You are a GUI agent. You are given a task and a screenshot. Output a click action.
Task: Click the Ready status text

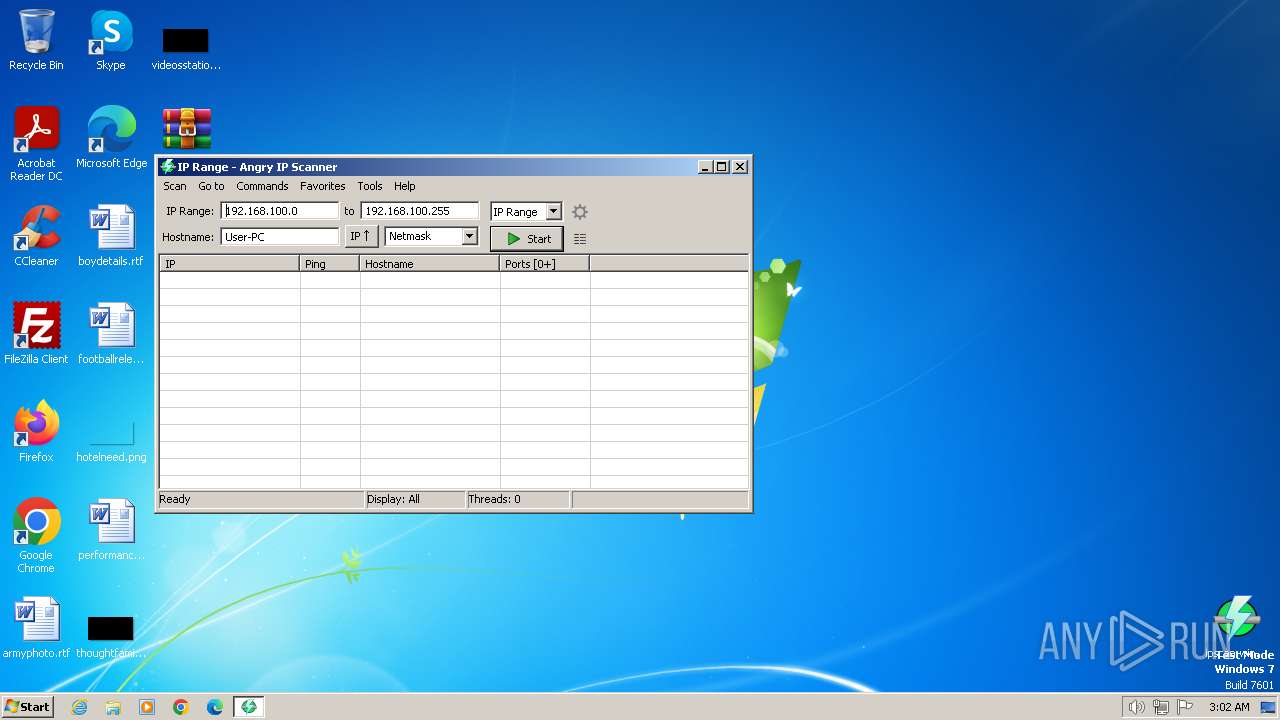pyautogui.click(x=175, y=499)
